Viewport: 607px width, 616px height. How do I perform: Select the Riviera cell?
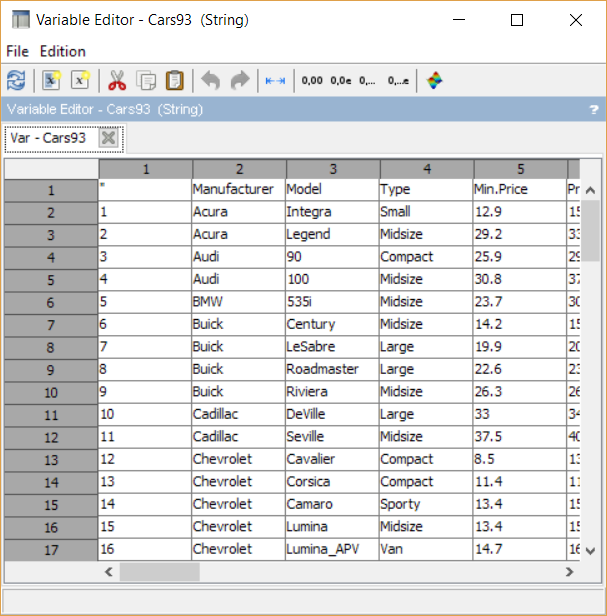pos(332,392)
